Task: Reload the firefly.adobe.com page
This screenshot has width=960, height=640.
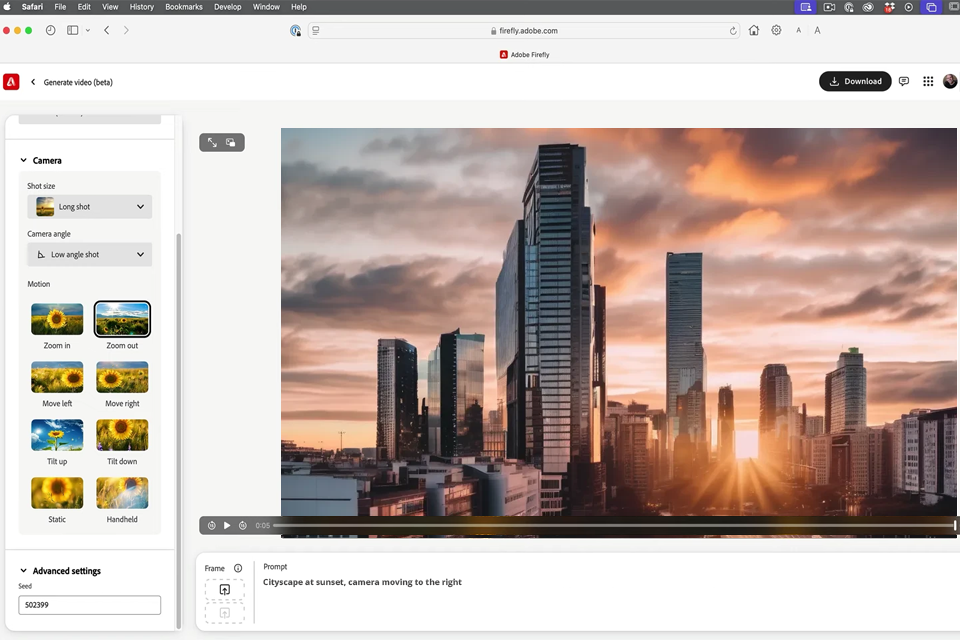Action: 733,31
